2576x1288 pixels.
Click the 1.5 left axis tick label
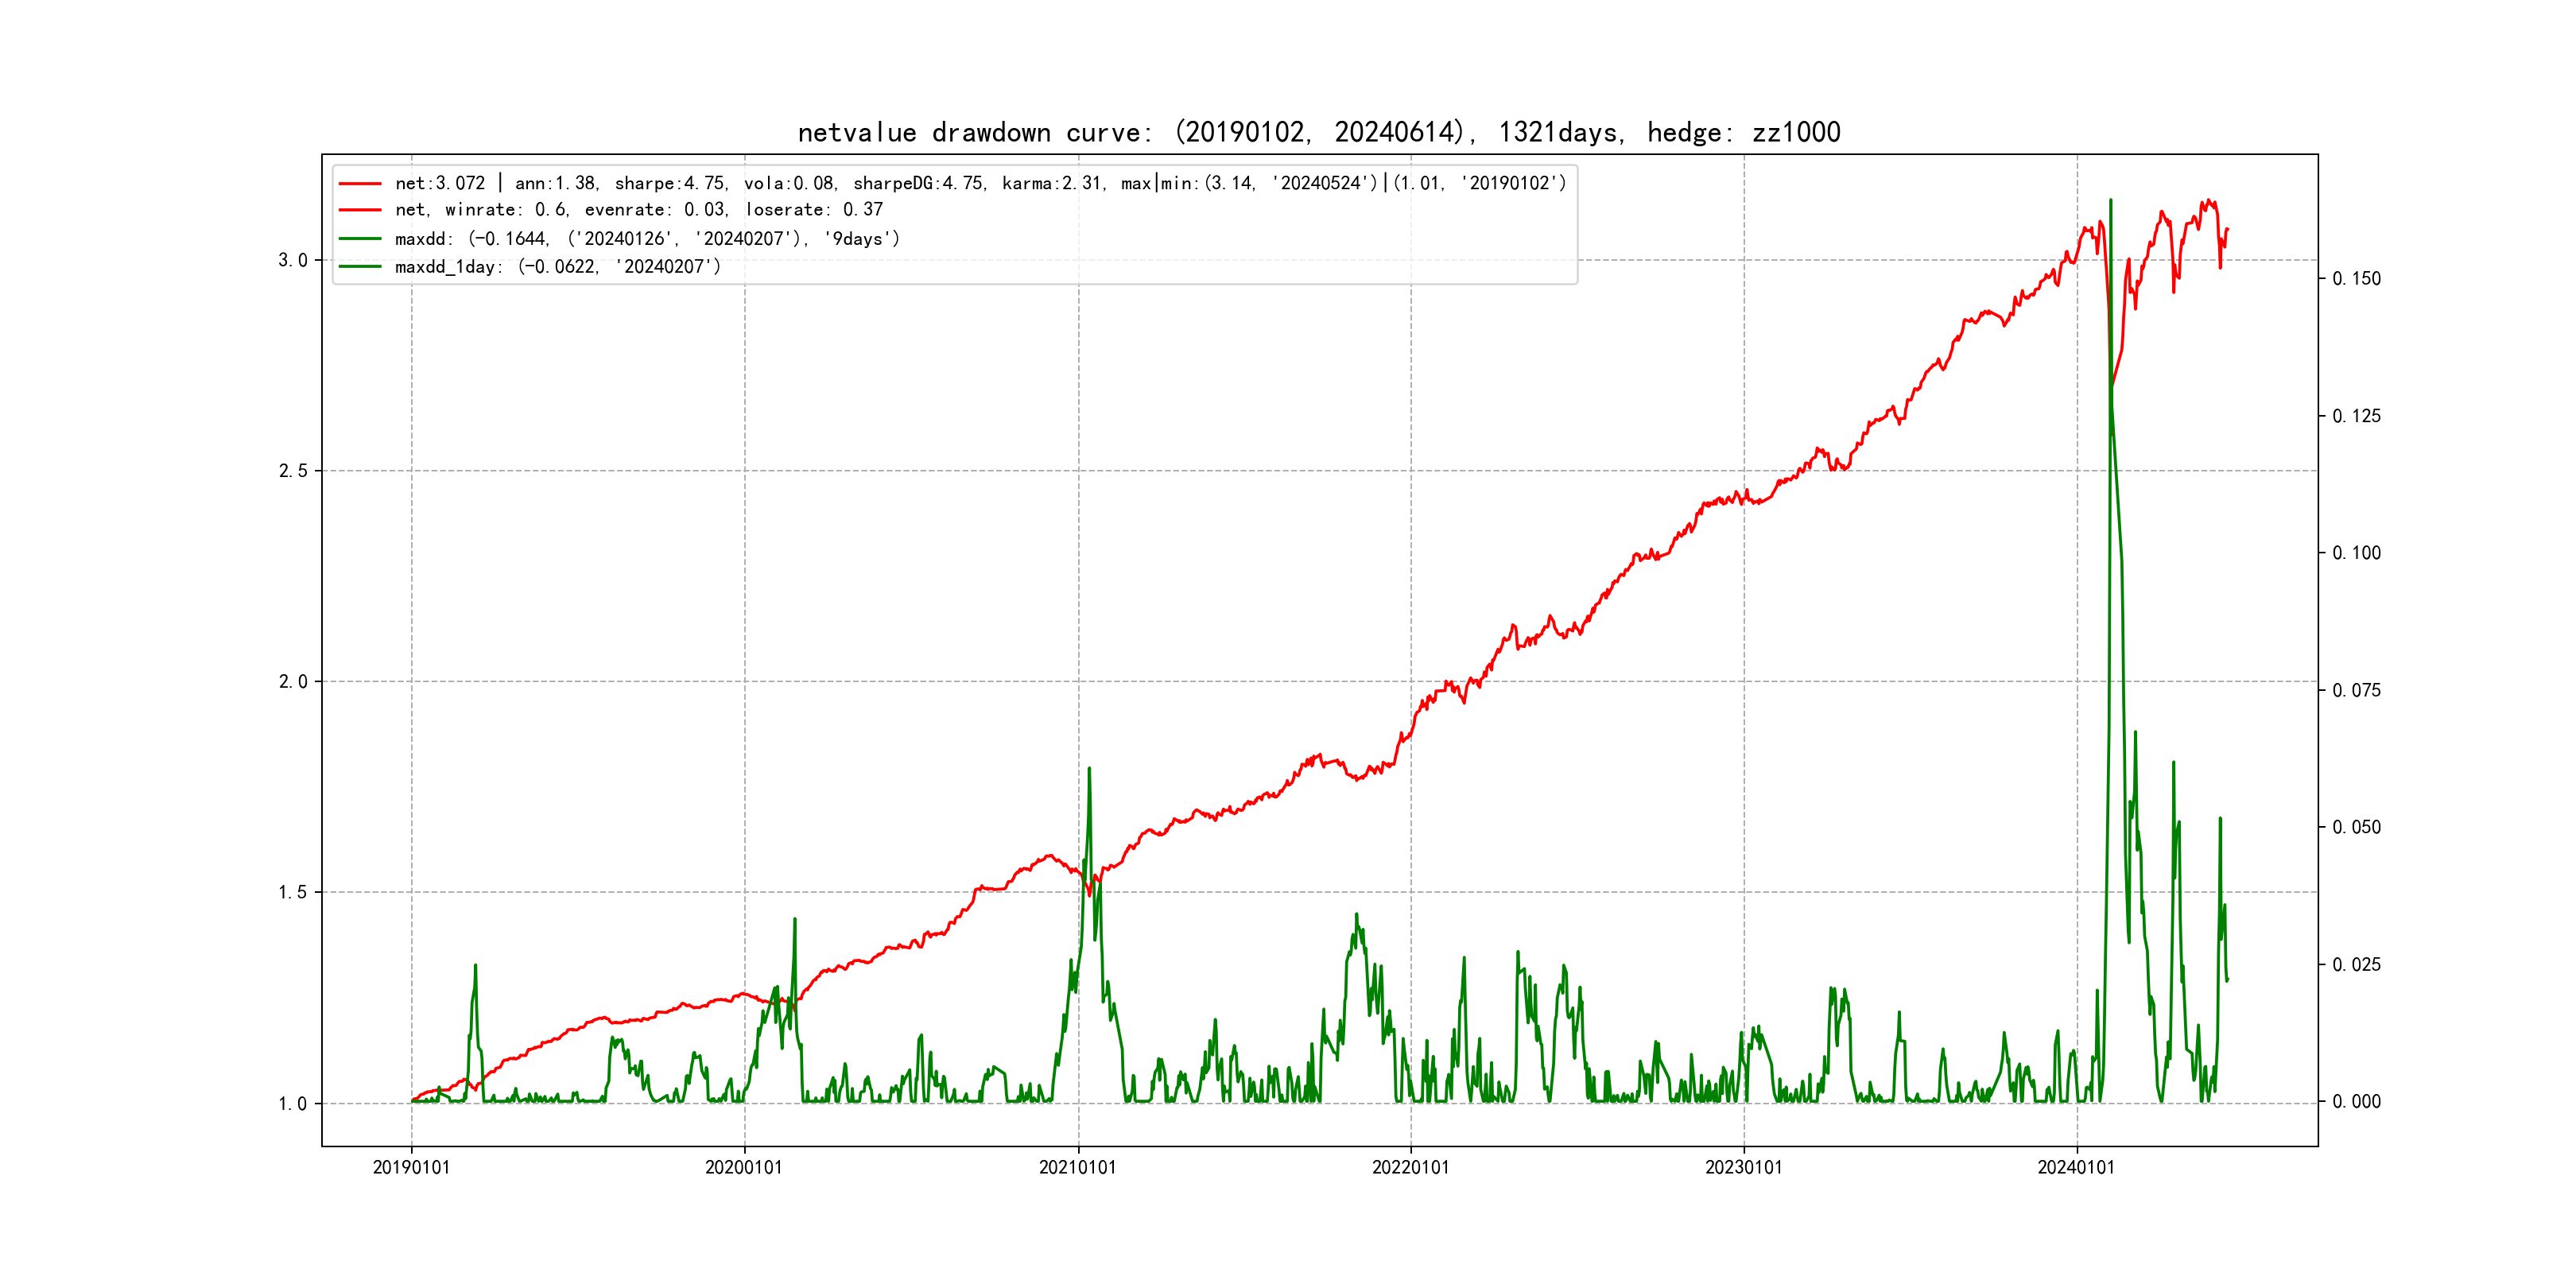292,892
